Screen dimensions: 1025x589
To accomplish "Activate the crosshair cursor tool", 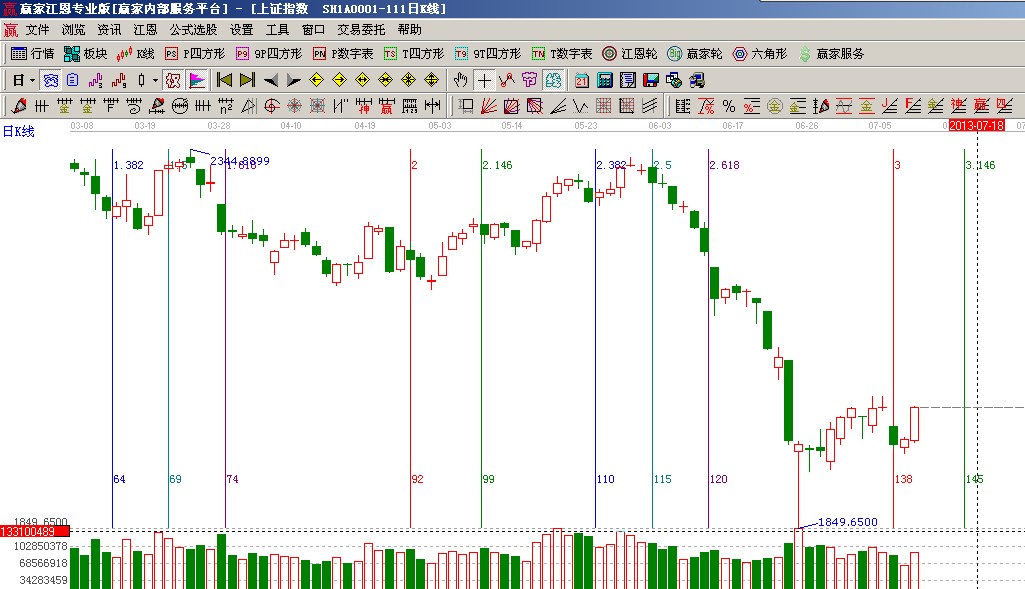I will [x=484, y=80].
